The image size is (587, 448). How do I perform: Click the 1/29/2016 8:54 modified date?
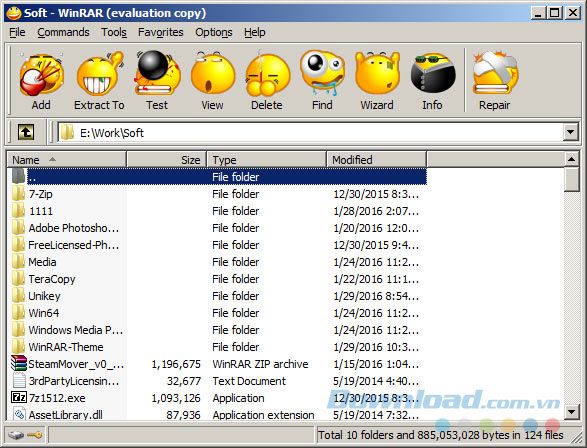point(376,296)
